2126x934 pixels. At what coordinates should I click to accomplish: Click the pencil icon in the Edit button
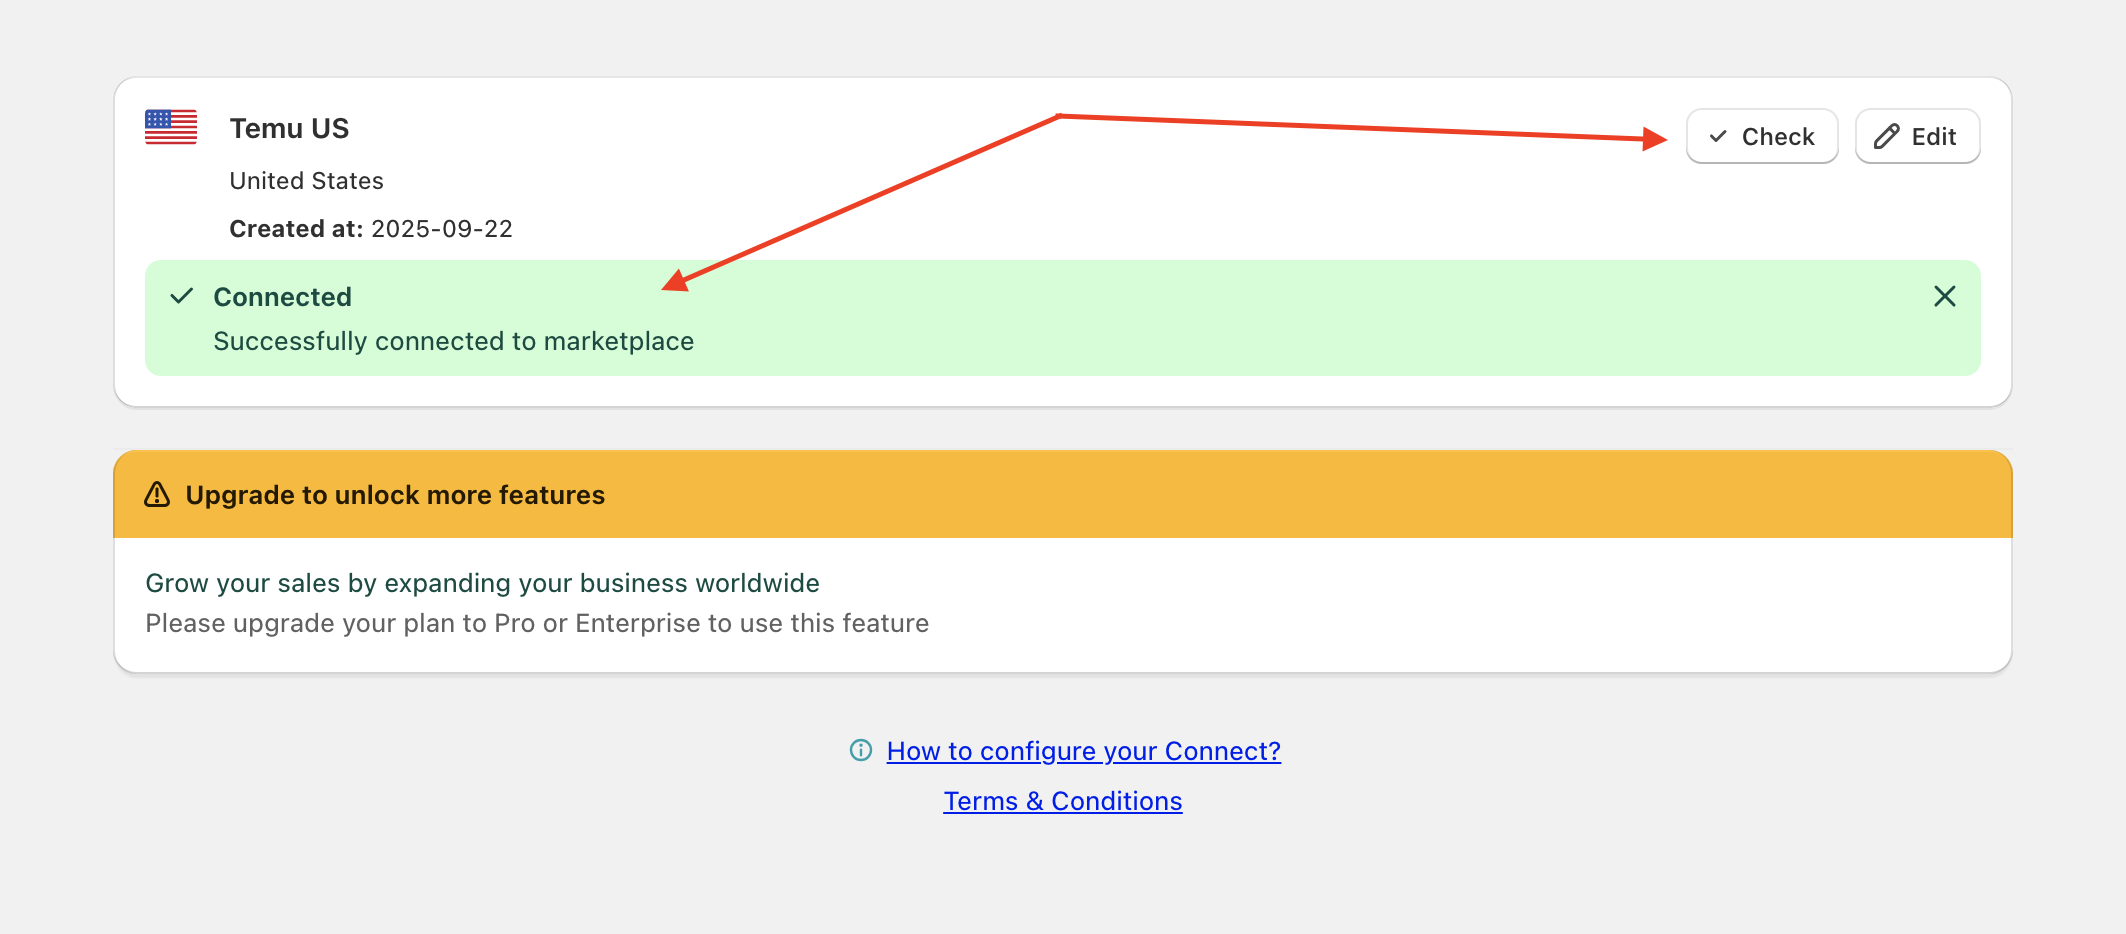pos(1885,136)
